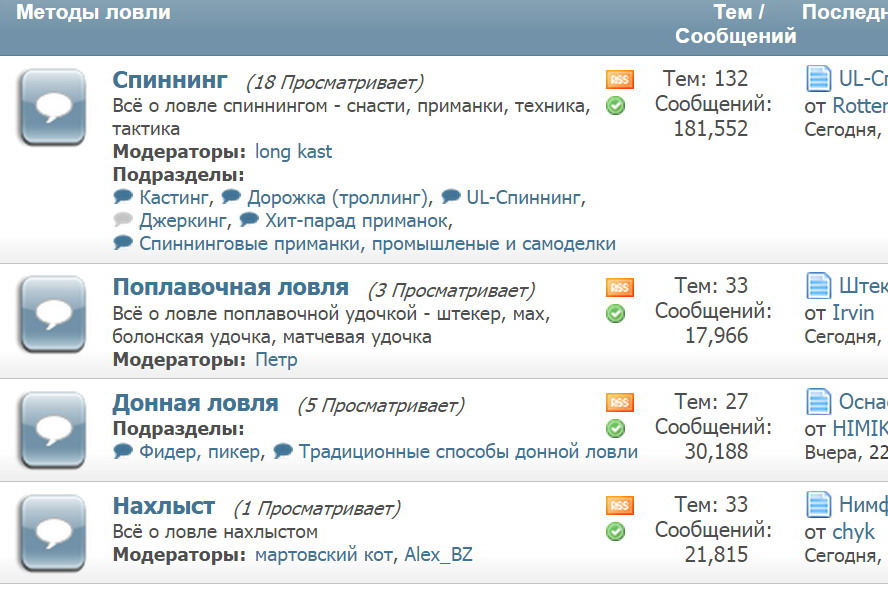
Task: Click the speech bubble forum icon beside Спиннинг
Action: (52, 107)
